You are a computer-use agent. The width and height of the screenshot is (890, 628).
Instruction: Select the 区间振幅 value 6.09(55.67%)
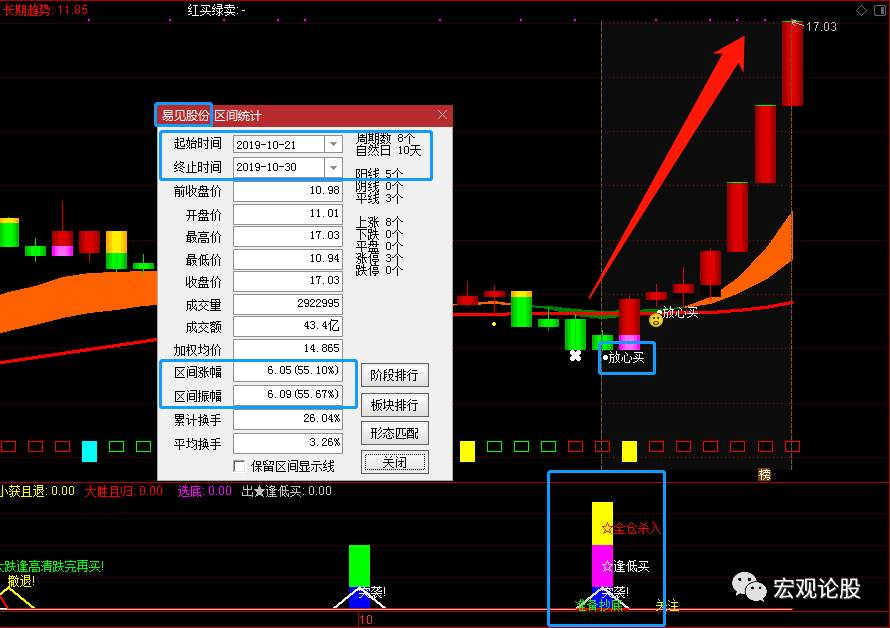pyautogui.click(x=288, y=395)
